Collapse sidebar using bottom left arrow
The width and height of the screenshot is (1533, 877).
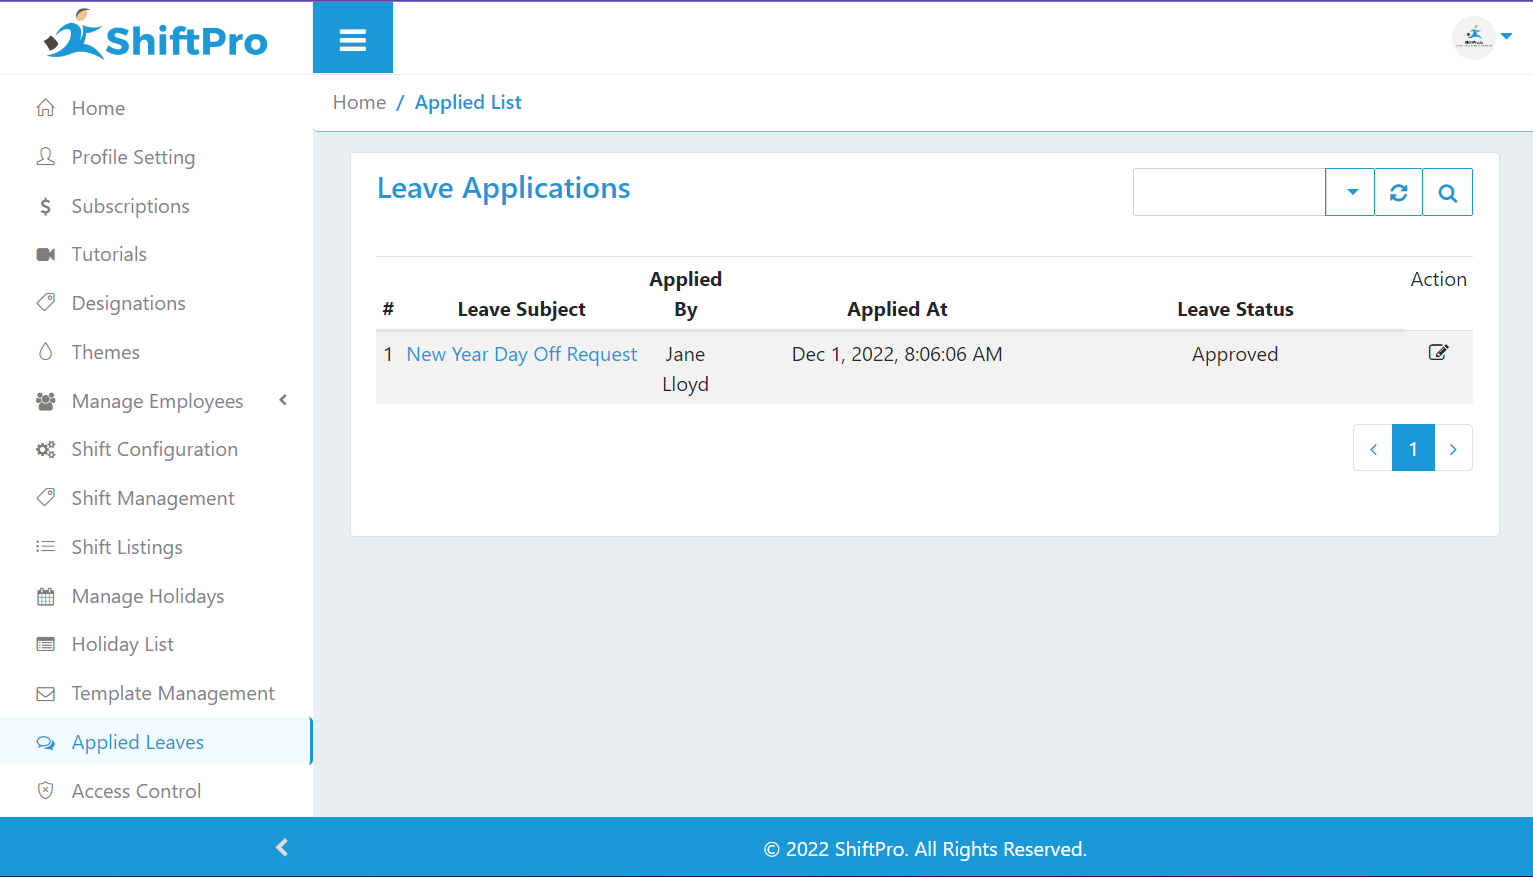point(282,847)
